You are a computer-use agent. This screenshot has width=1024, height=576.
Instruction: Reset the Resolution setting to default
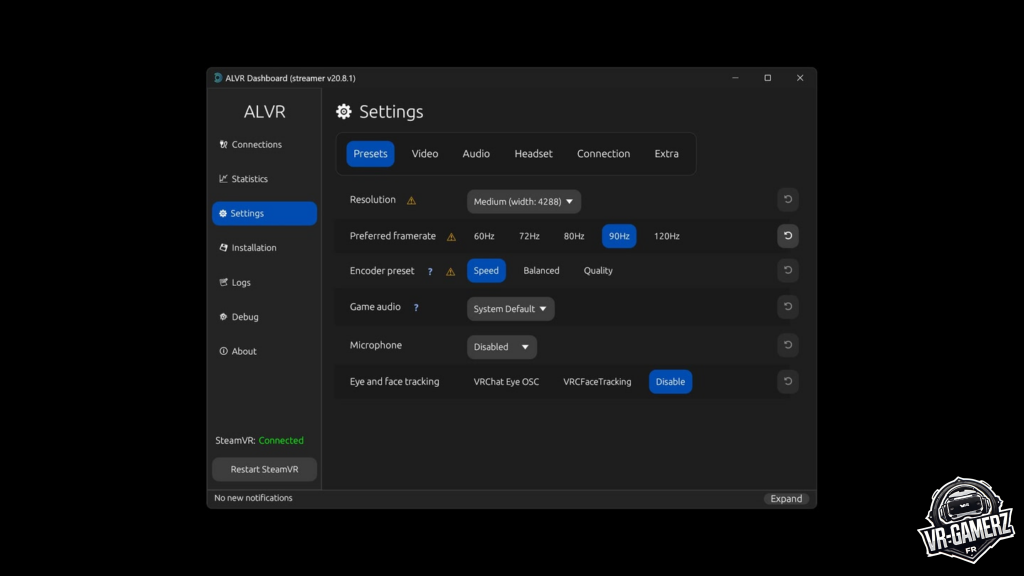coord(788,200)
